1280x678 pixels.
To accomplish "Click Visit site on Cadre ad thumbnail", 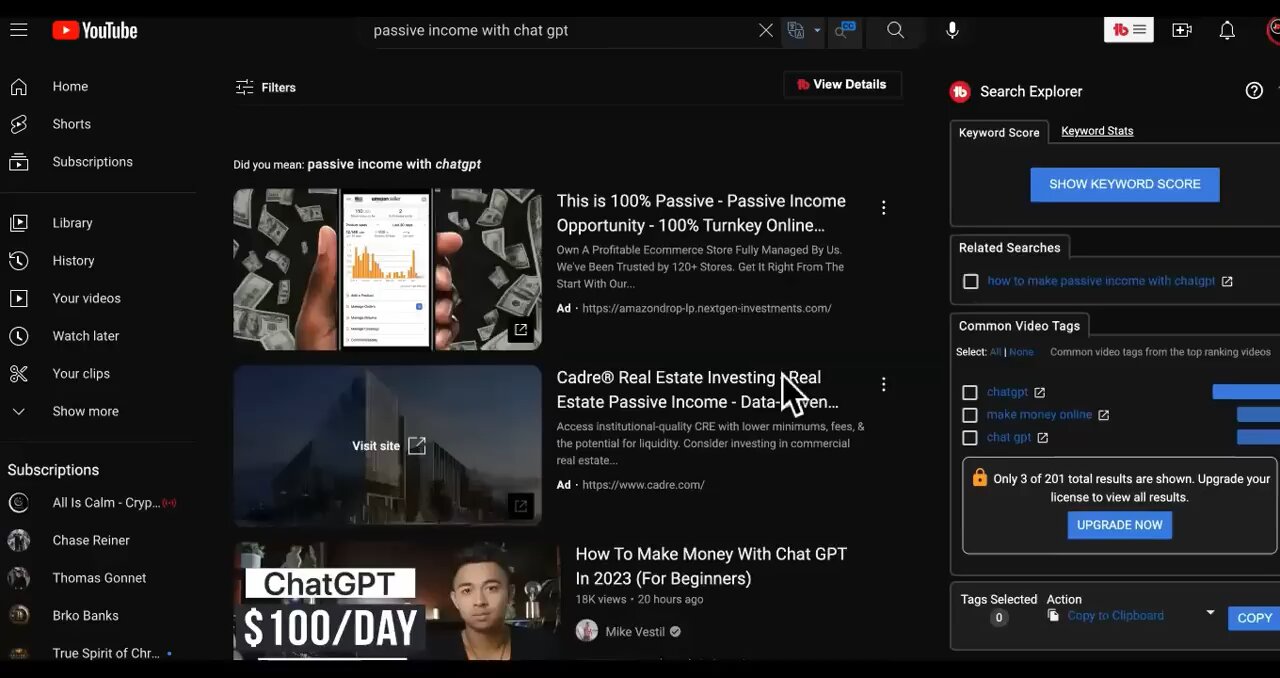I will click(389, 446).
